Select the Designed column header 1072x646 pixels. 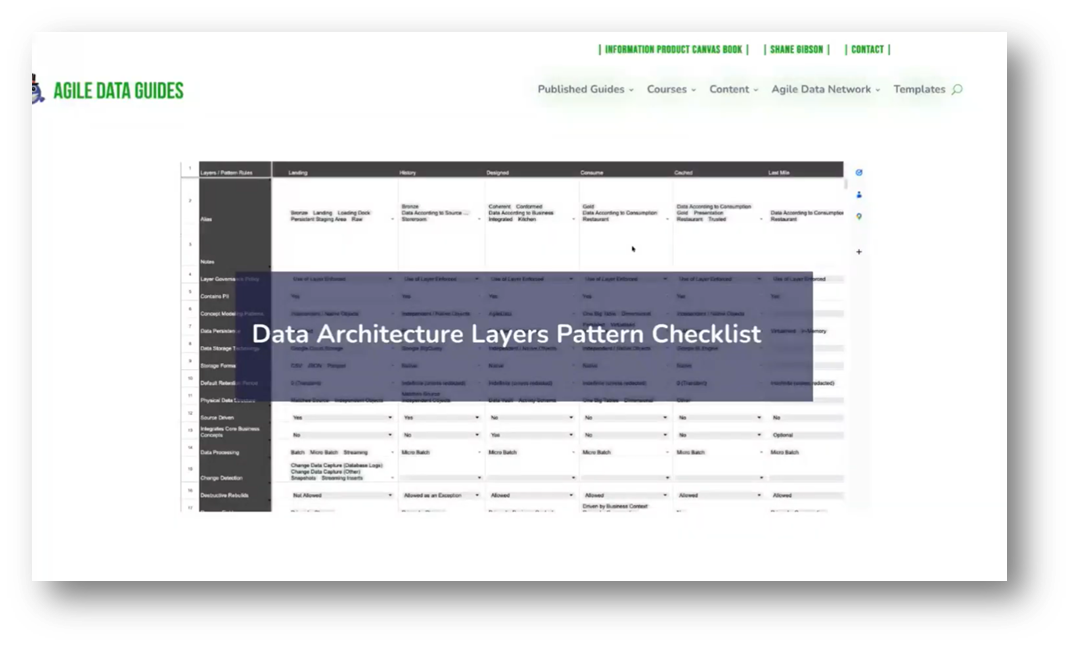pyautogui.click(x=498, y=173)
